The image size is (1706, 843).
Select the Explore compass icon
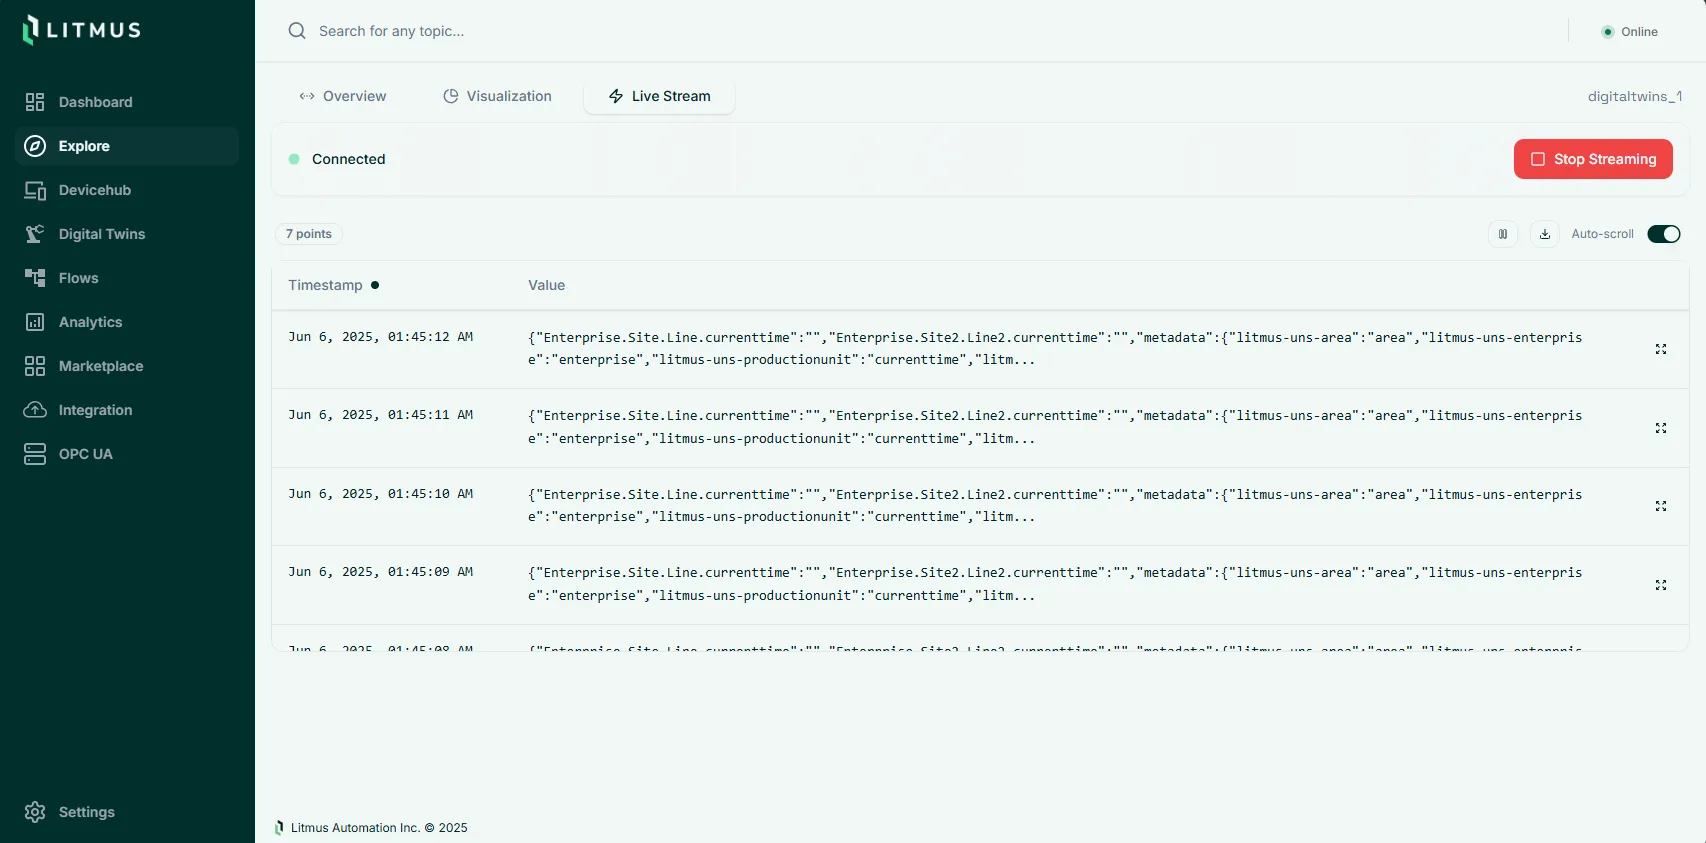[x=35, y=146]
